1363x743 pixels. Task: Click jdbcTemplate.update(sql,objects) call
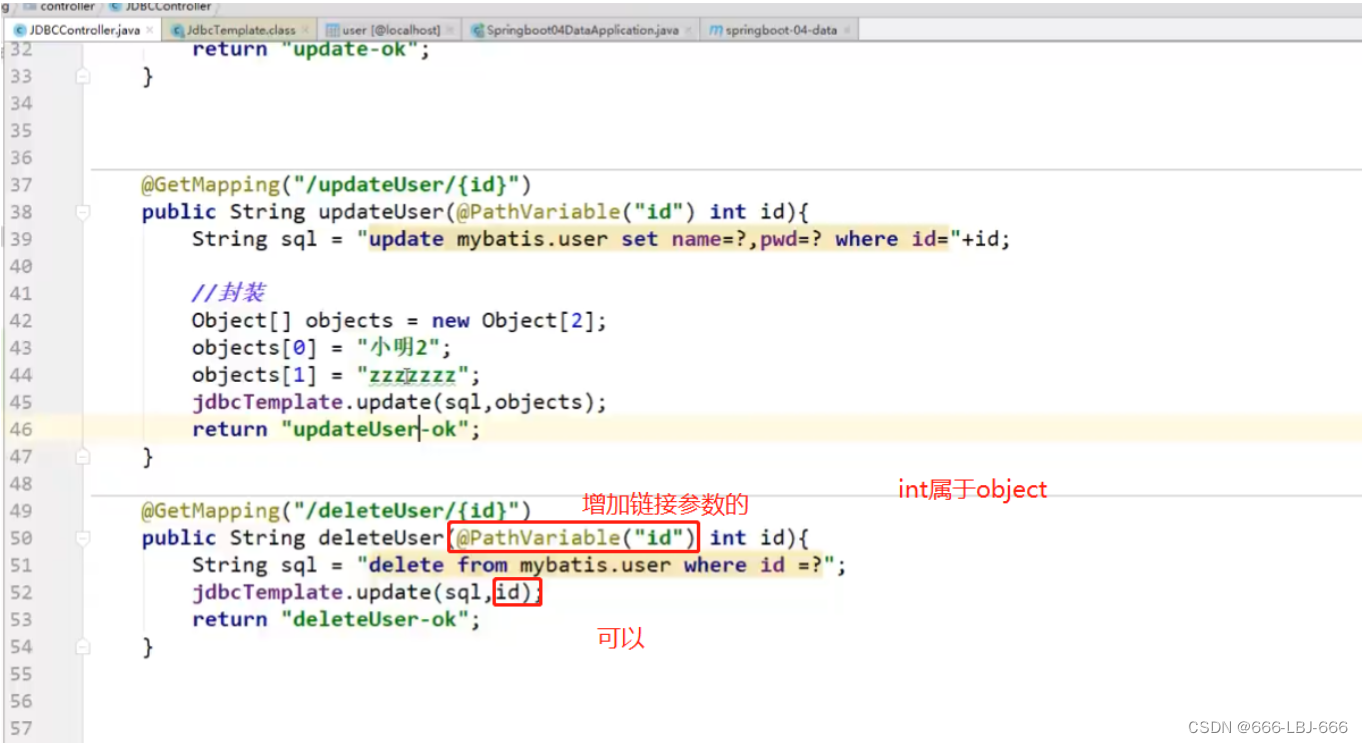pos(399,402)
